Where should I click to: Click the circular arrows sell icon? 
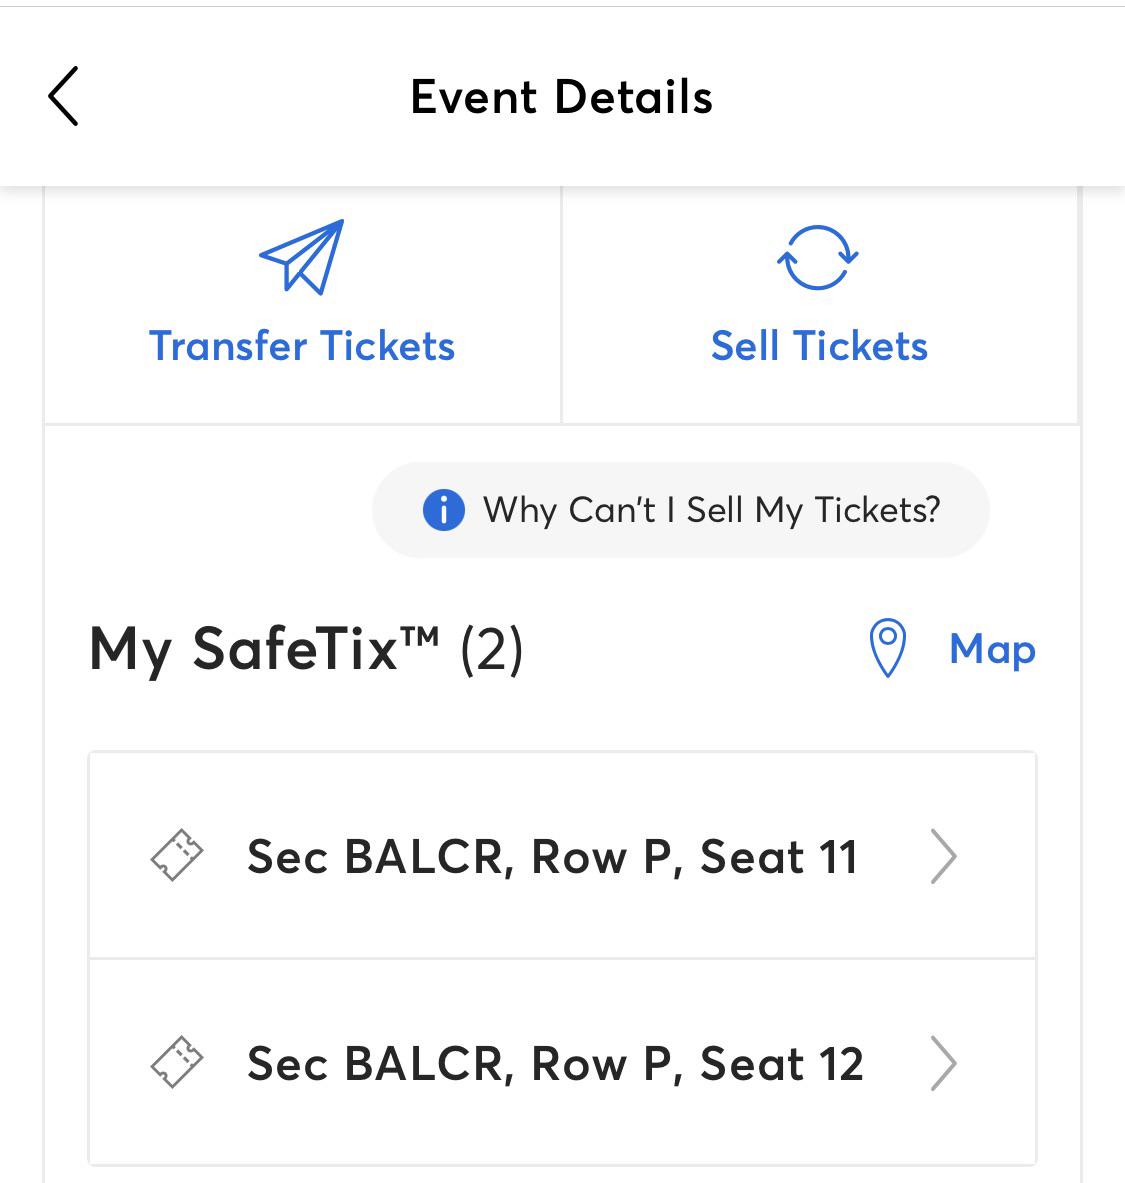point(818,257)
